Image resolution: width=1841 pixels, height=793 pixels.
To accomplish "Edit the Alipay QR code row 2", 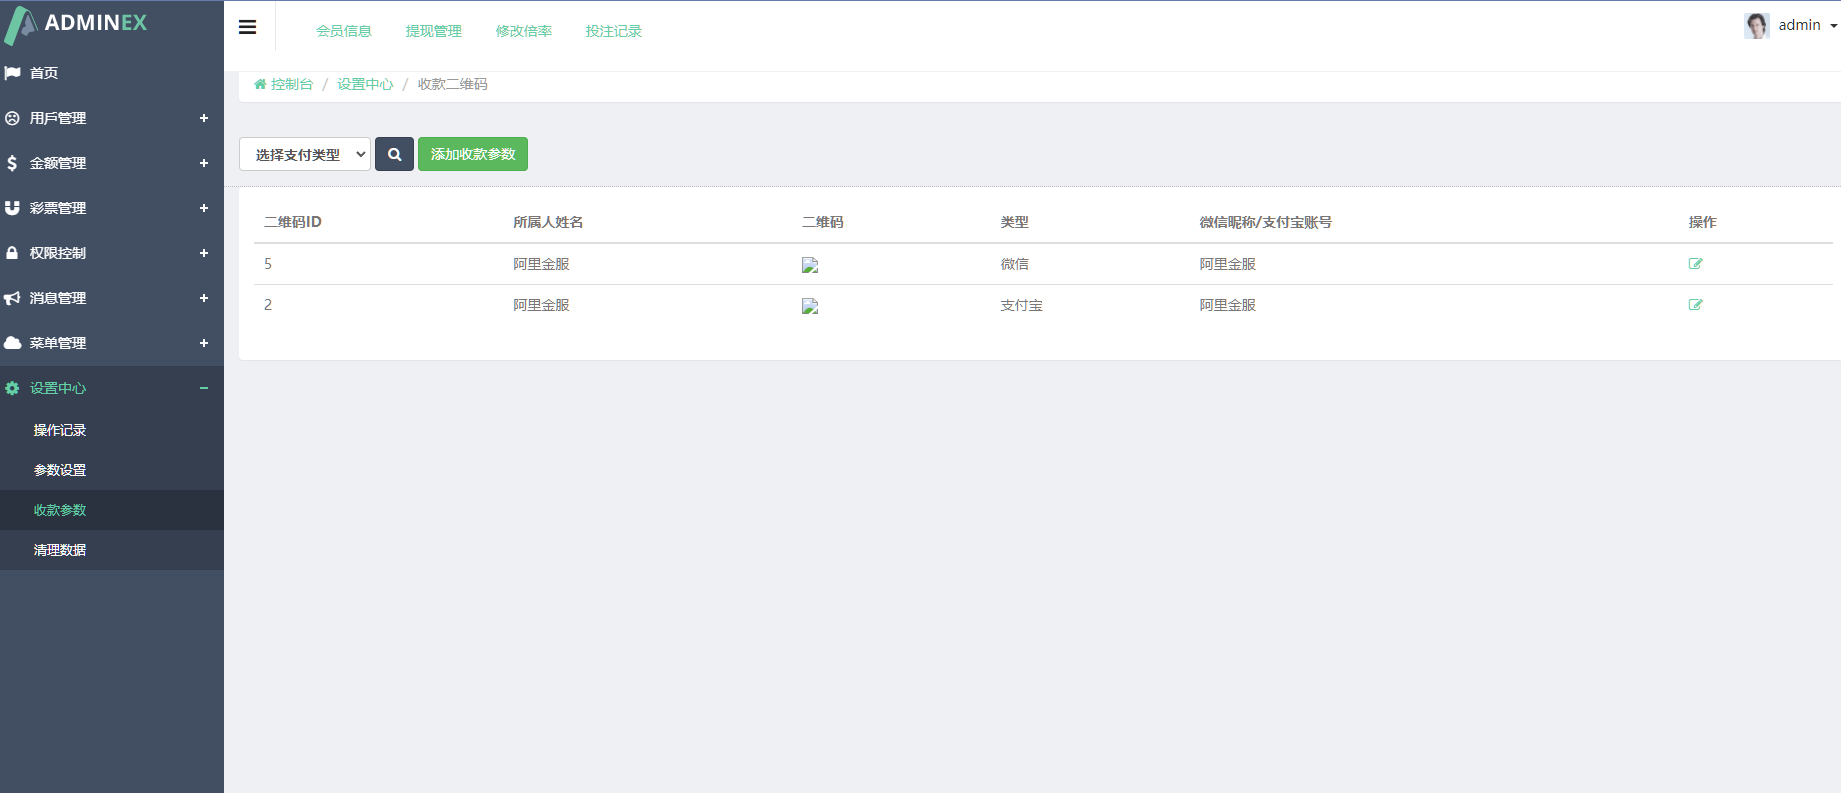I will coord(1695,305).
